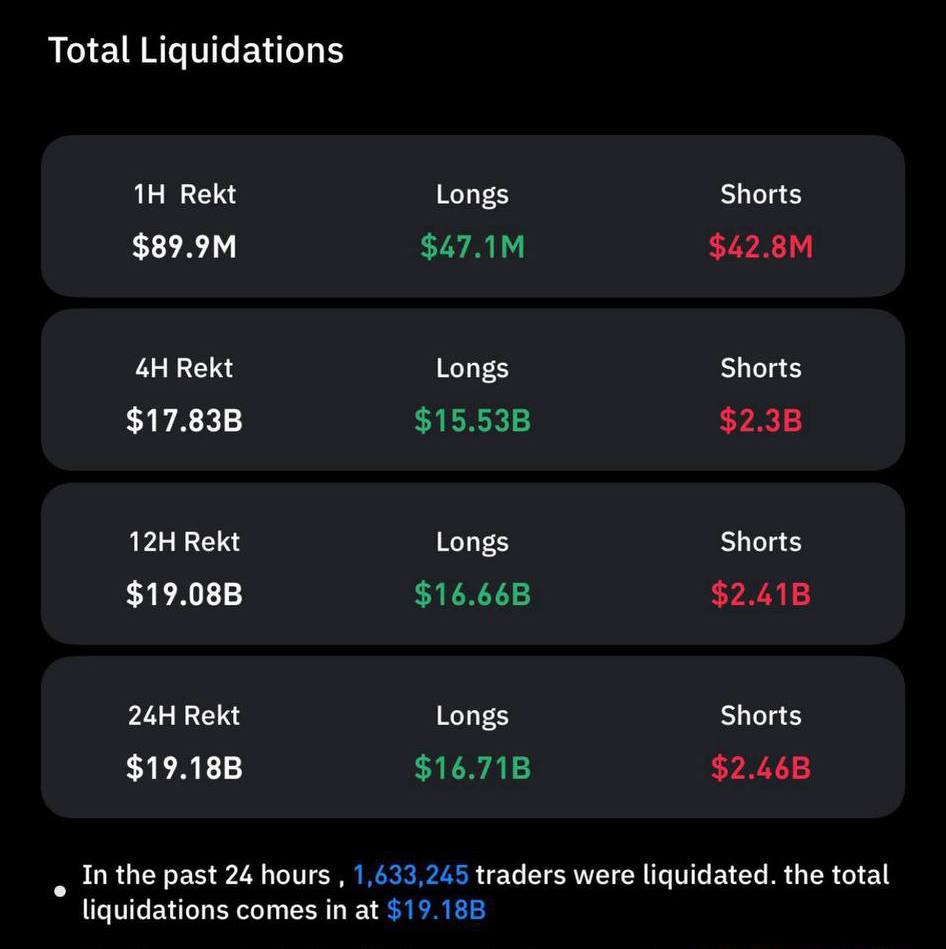Click the 12H Longs $16.66B value
Screen dimensions: 946x949
473,594
